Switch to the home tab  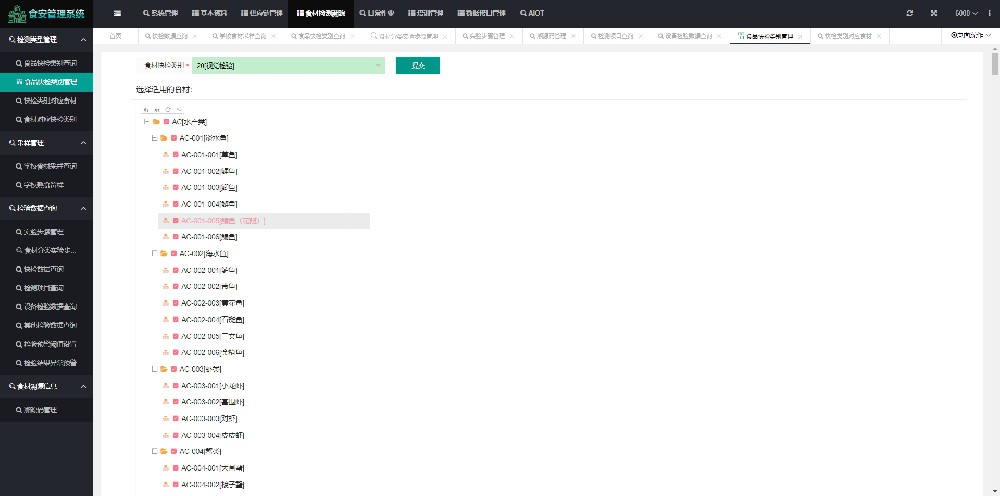(x=116, y=35)
